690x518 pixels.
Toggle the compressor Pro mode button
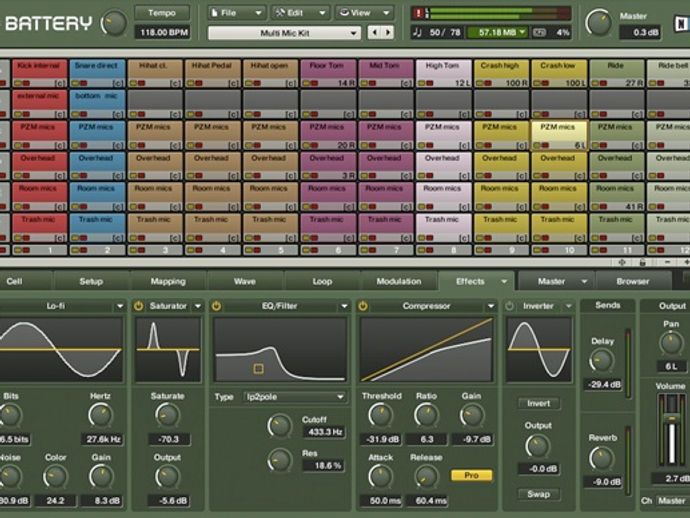pyautogui.click(x=471, y=475)
